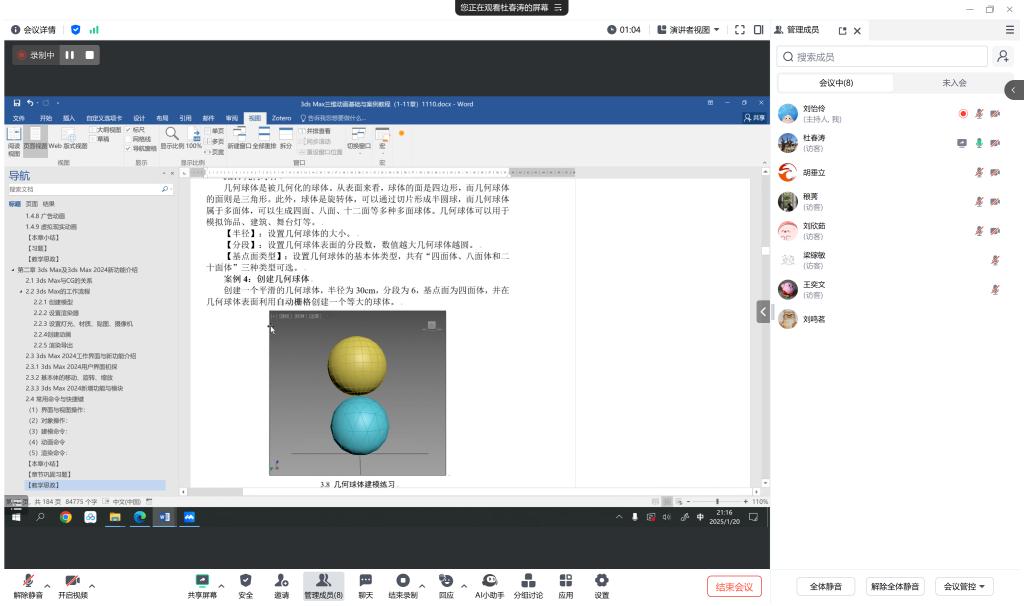Open the 设置 (settings) icon
Image resolution: width=1024 pixels, height=606 pixels.
coord(601,581)
